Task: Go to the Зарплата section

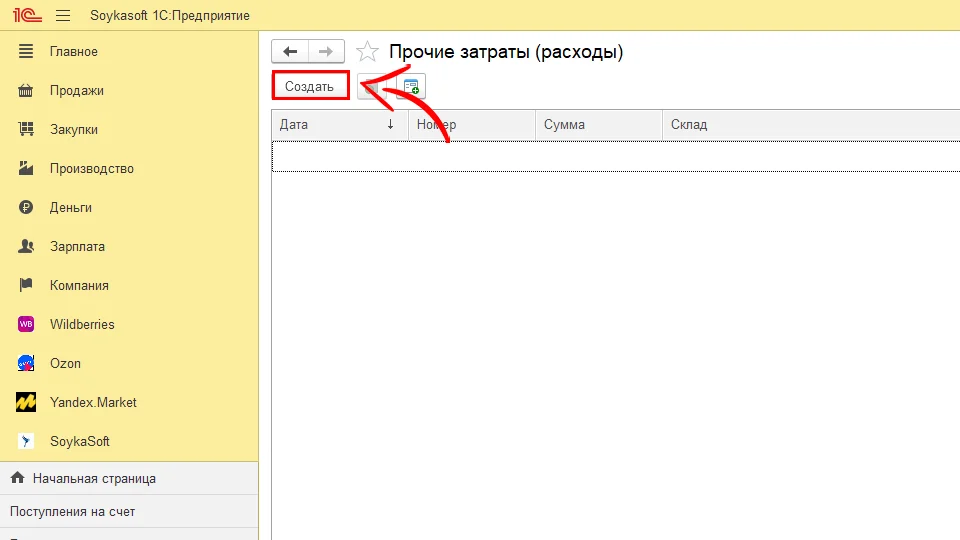Action: point(77,246)
